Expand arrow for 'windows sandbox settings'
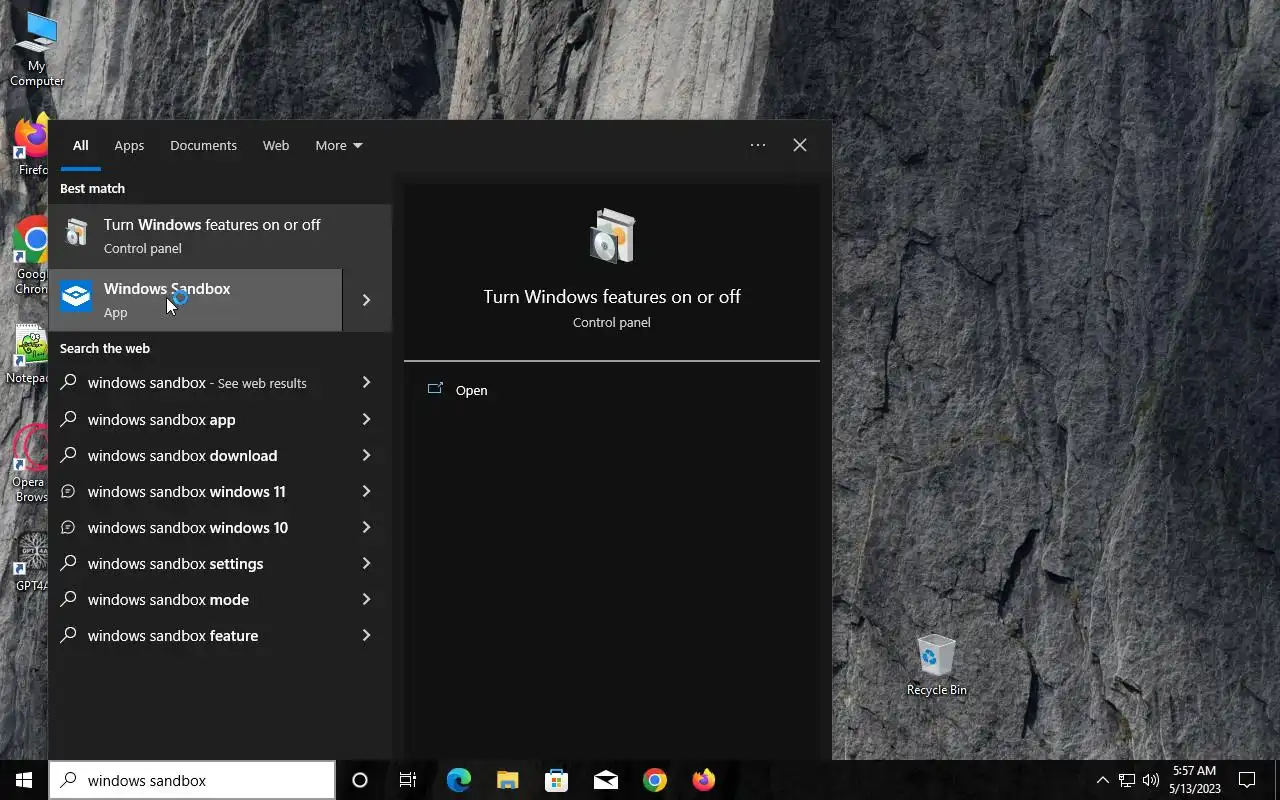 (x=366, y=563)
